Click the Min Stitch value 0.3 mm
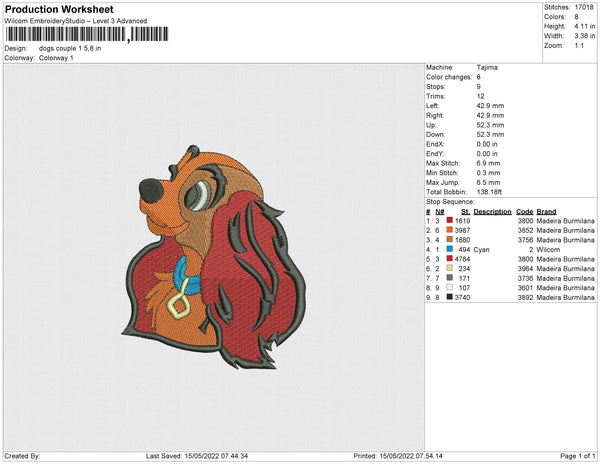600x464 pixels. (488, 173)
